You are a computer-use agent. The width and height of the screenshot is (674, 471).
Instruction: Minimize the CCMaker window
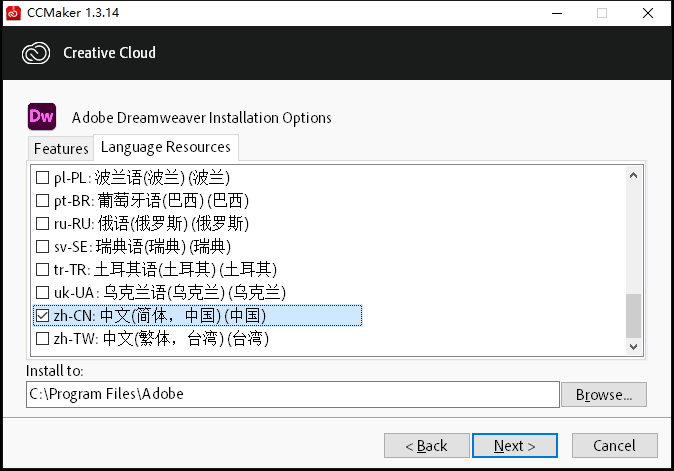pos(557,13)
